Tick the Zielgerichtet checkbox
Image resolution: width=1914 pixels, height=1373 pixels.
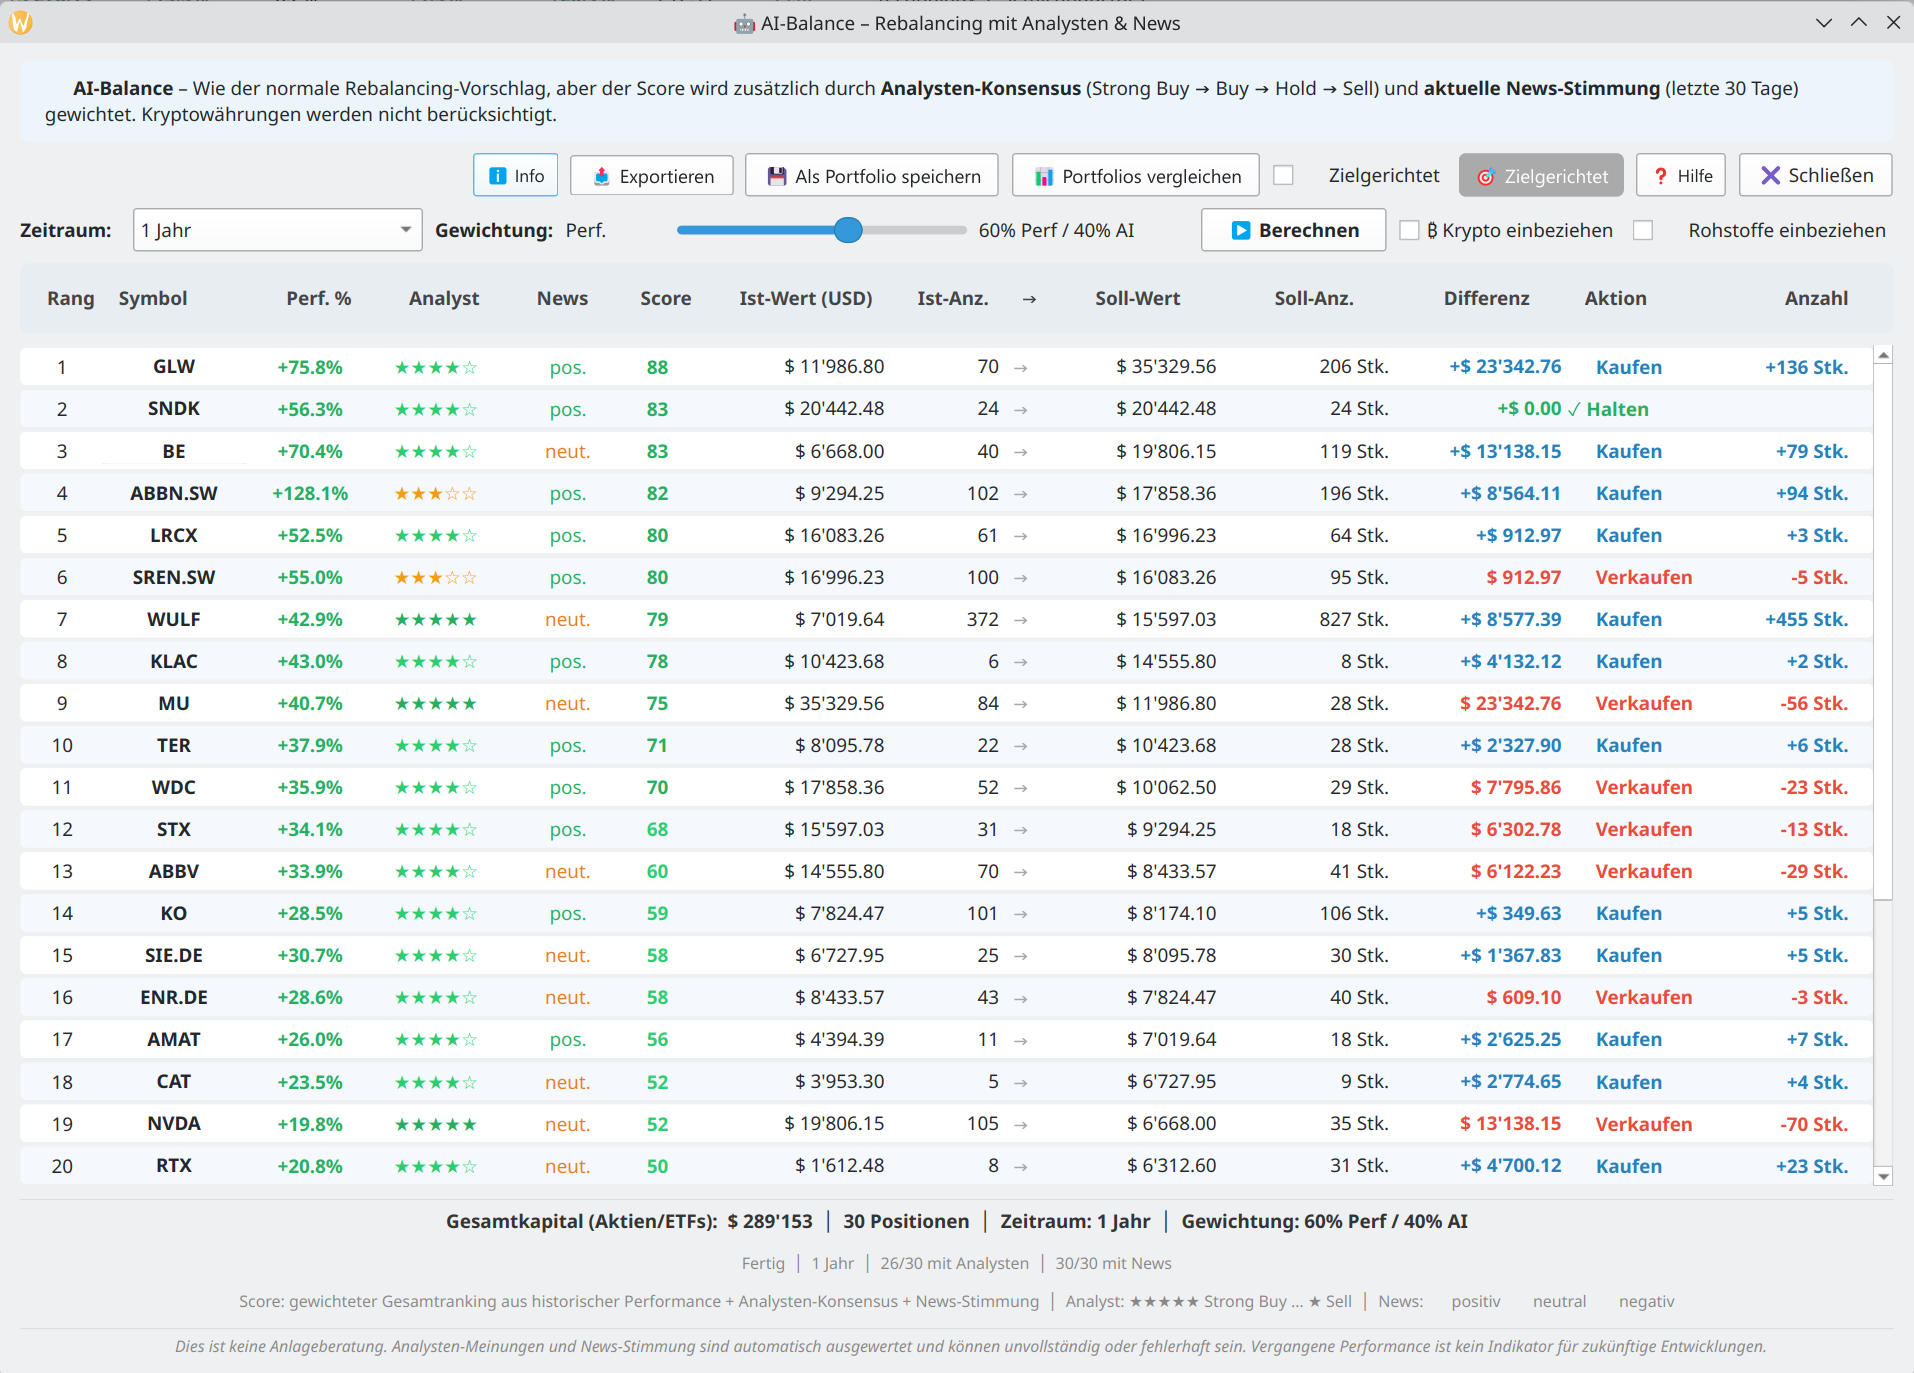(x=1284, y=176)
